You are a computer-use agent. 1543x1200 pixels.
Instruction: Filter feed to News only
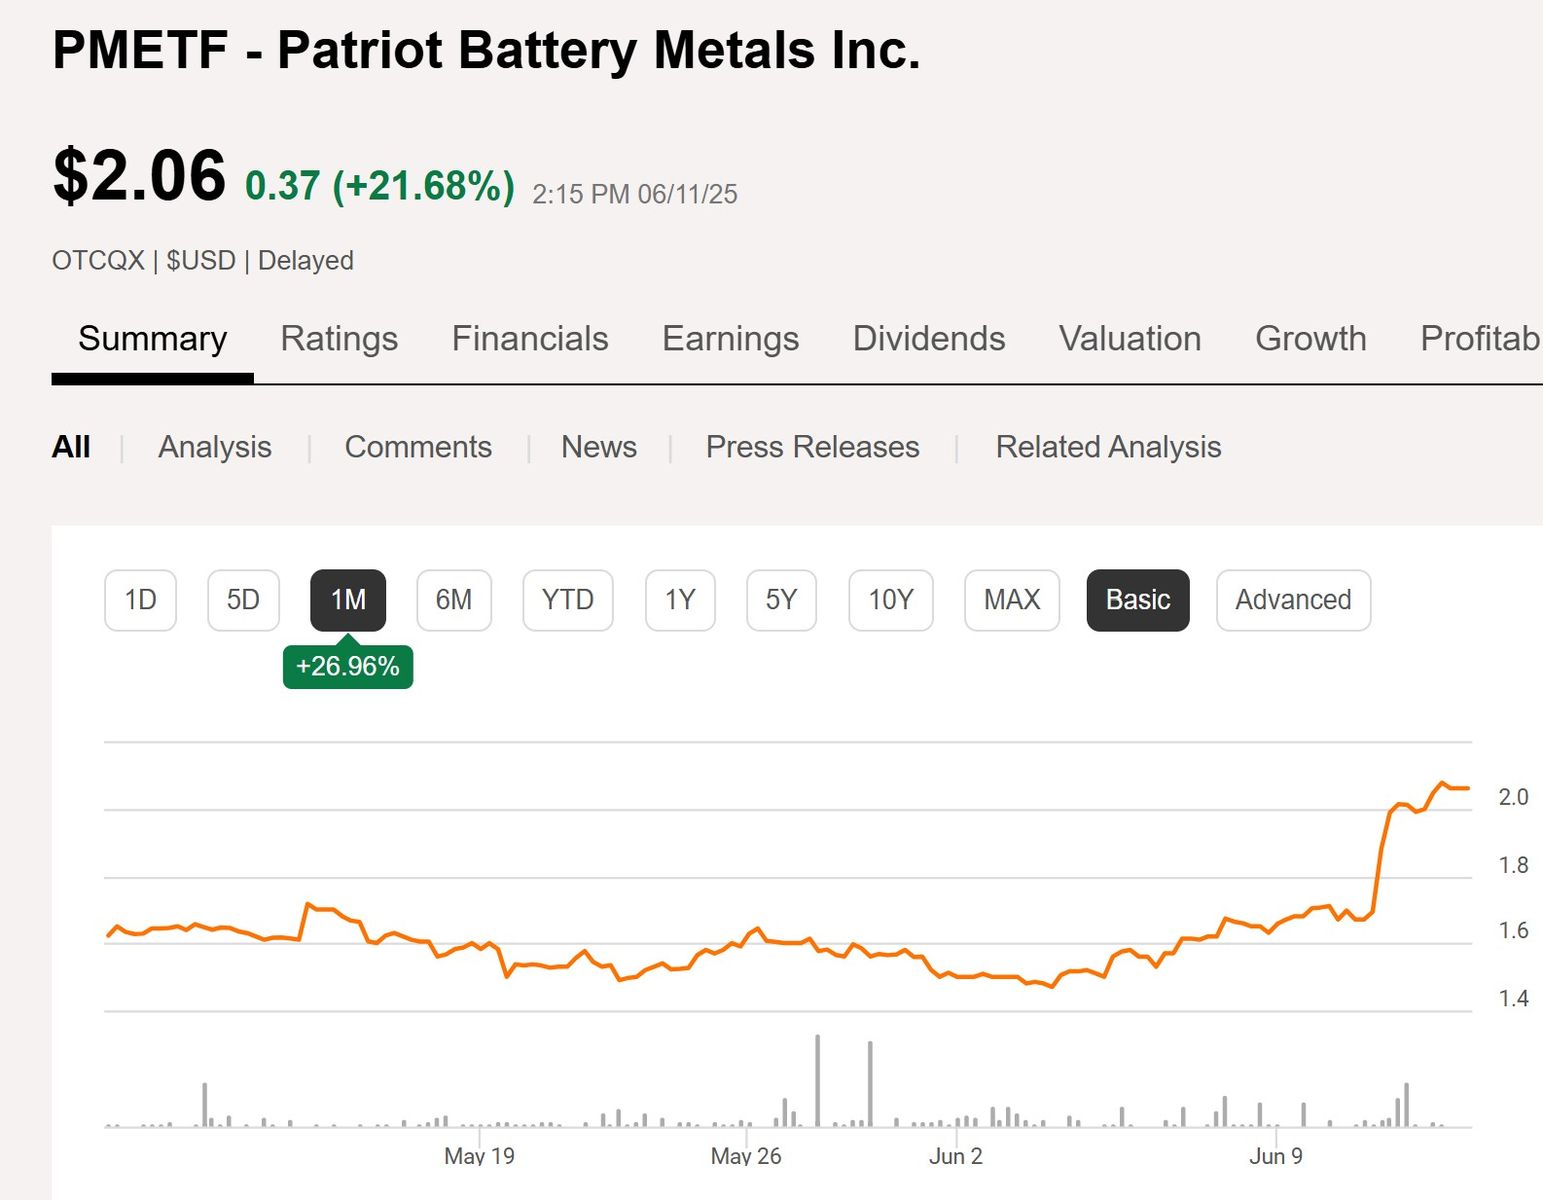(x=598, y=447)
